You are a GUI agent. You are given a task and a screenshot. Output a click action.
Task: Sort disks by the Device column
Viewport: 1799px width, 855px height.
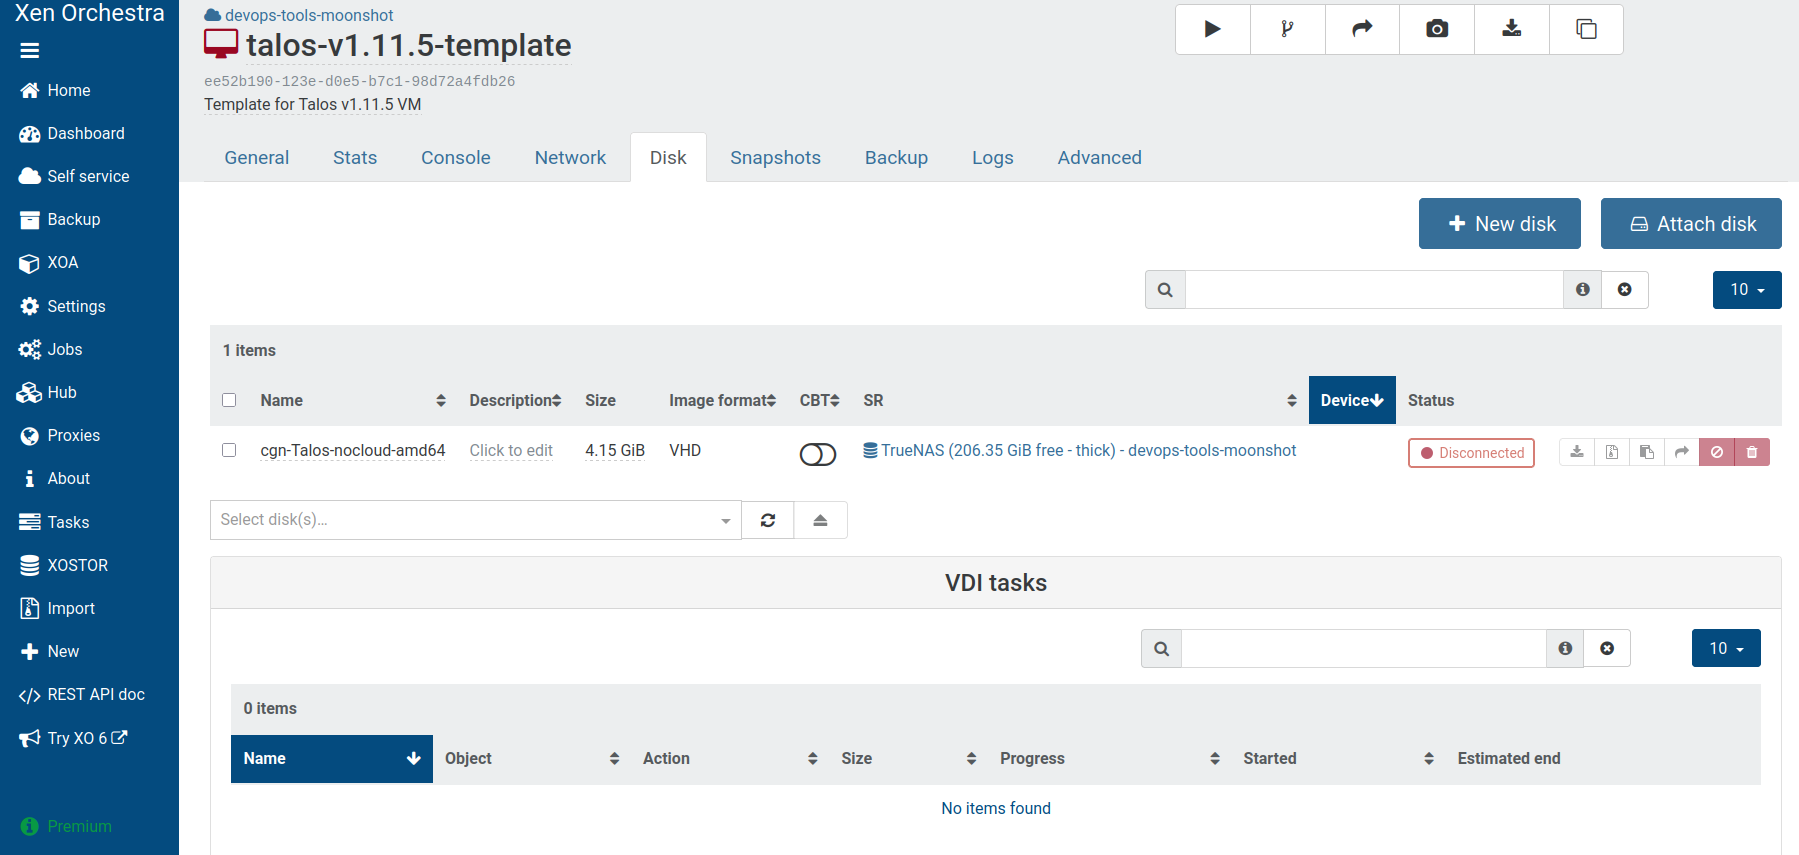click(1352, 400)
